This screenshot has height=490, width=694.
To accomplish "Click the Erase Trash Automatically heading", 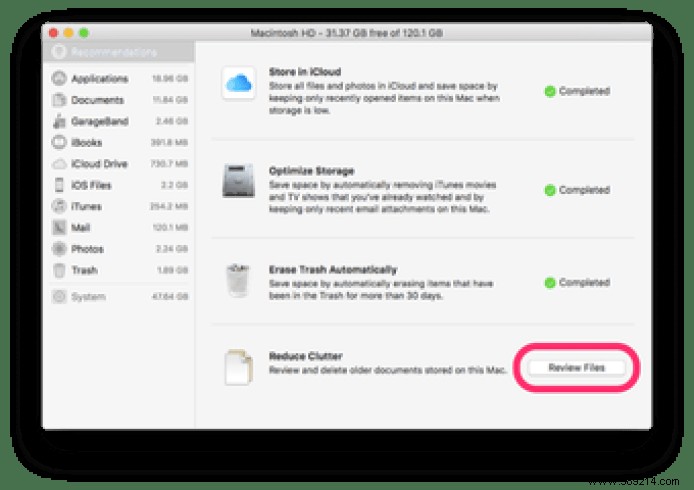I will 333,270.
